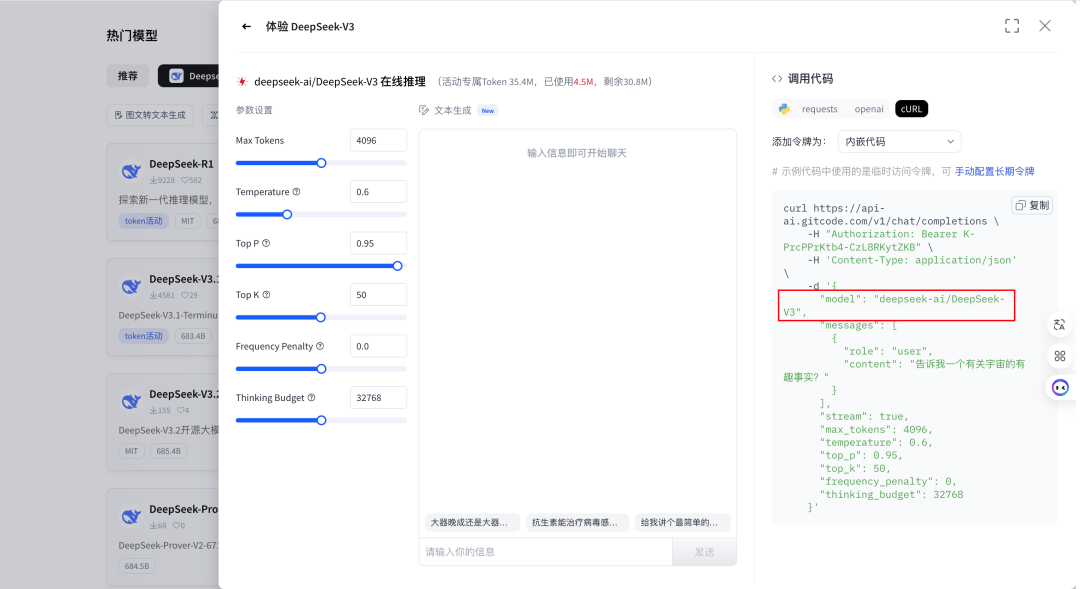Screen dimensions: 1080x589
Task: Click the Temperature value field
Action: [x=378, y=192]
